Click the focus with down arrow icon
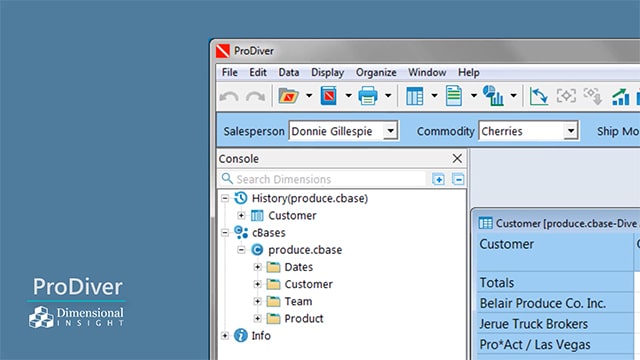 (593, 96)
